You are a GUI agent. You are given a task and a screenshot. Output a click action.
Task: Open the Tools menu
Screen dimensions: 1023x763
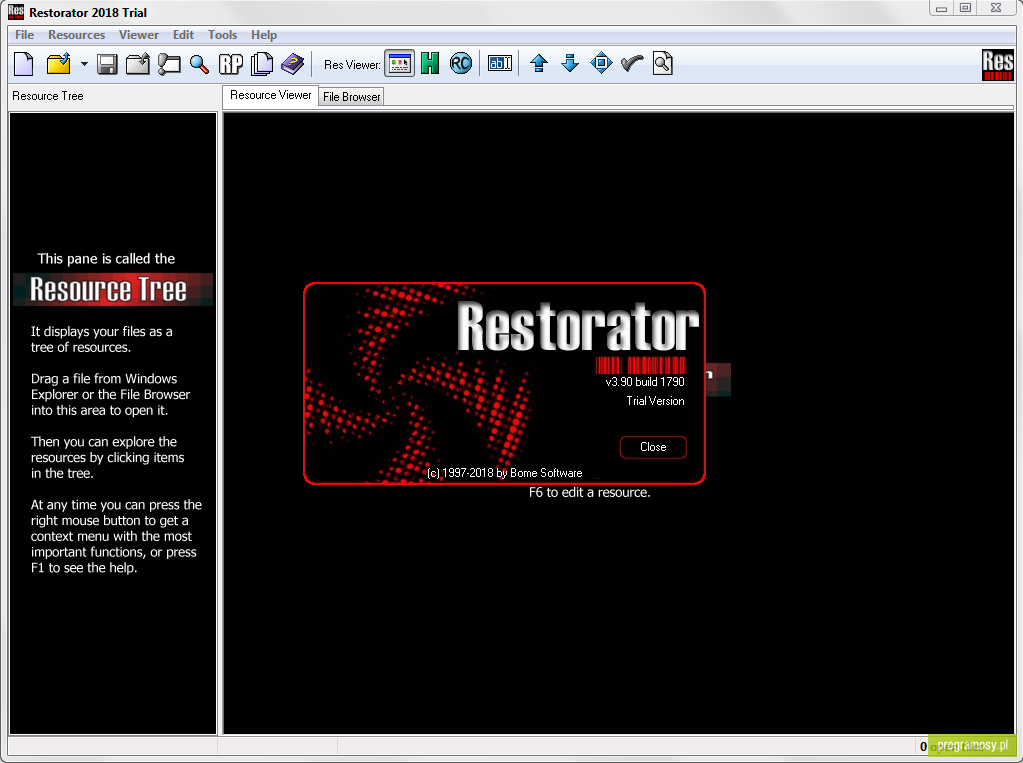click(x=222, y=35)
